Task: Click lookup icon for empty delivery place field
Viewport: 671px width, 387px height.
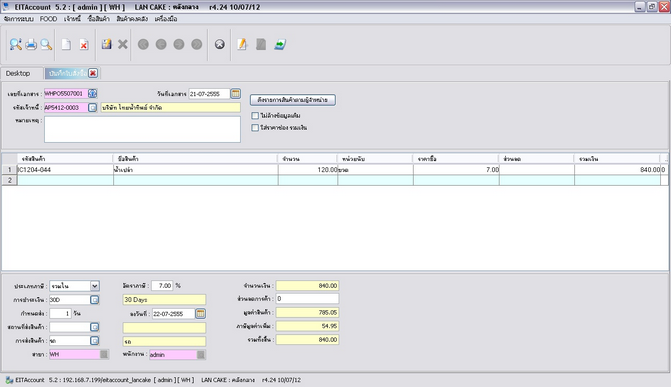Action: [x=95, y=327]
